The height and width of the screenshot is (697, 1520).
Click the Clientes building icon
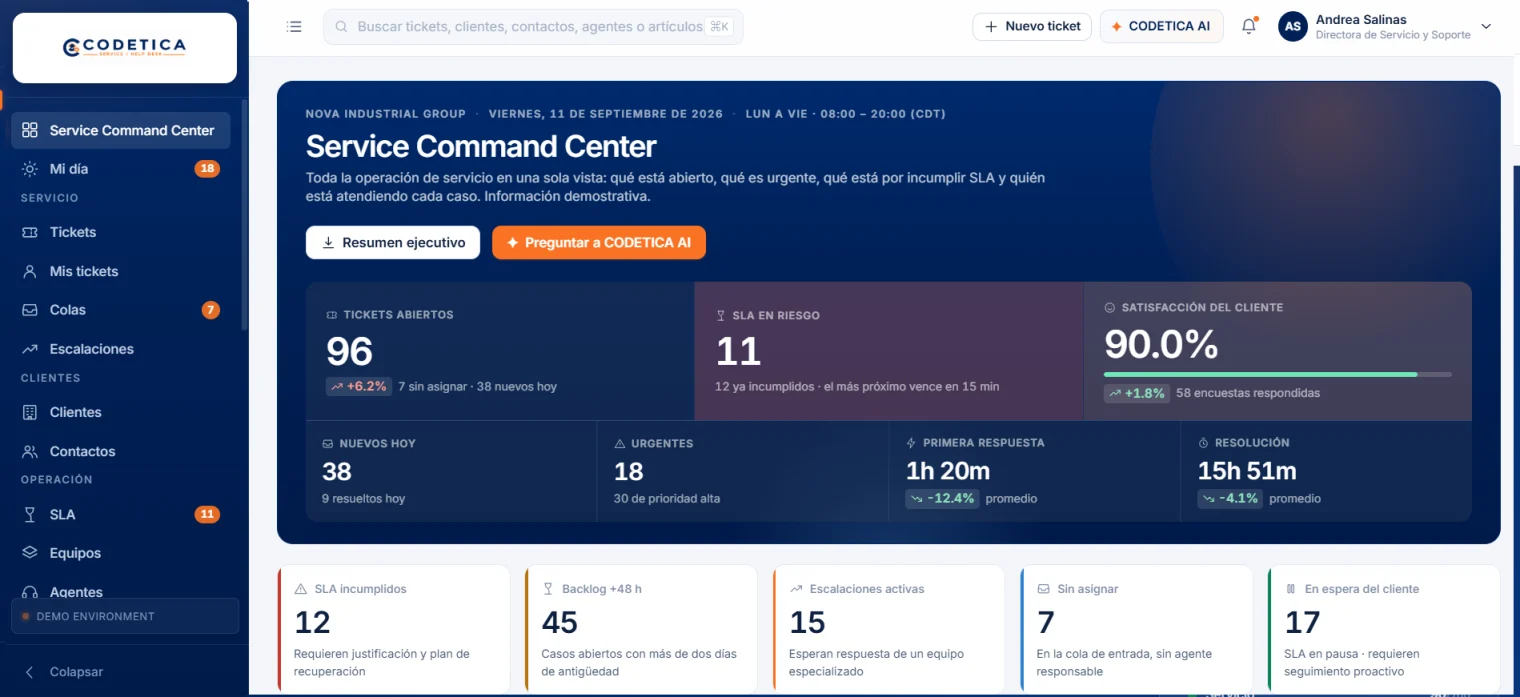click(x=30, y=412)
